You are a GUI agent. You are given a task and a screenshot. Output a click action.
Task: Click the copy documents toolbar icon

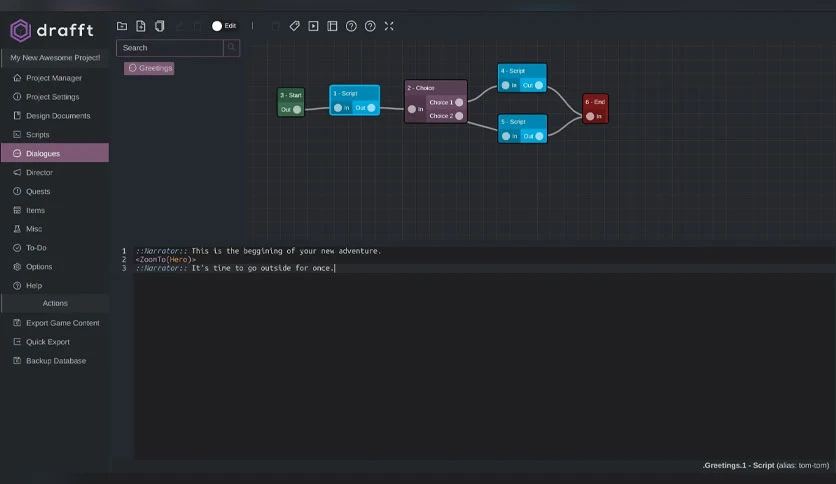pyautogui.click(x=159, y=26)
